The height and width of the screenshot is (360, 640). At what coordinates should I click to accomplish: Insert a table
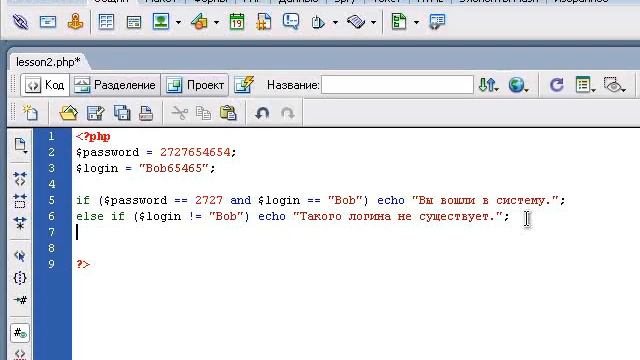coord(107,22)
